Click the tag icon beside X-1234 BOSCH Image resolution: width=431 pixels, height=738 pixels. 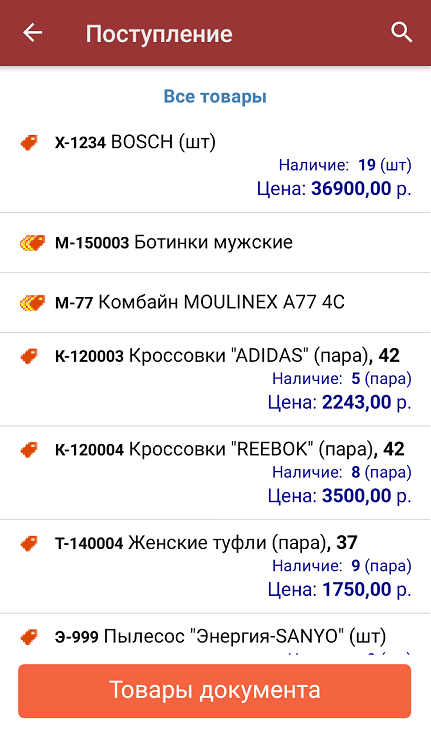click(29, 143)
